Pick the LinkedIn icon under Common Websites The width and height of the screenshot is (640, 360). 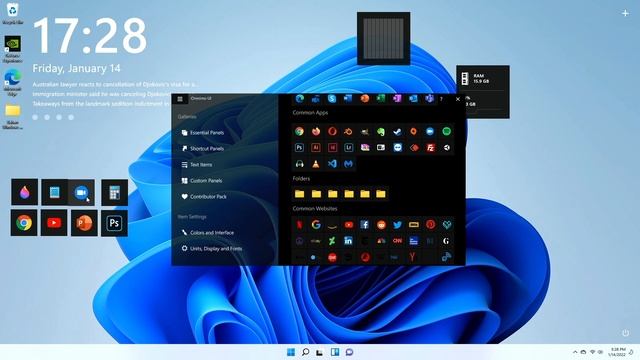point(348,241)
